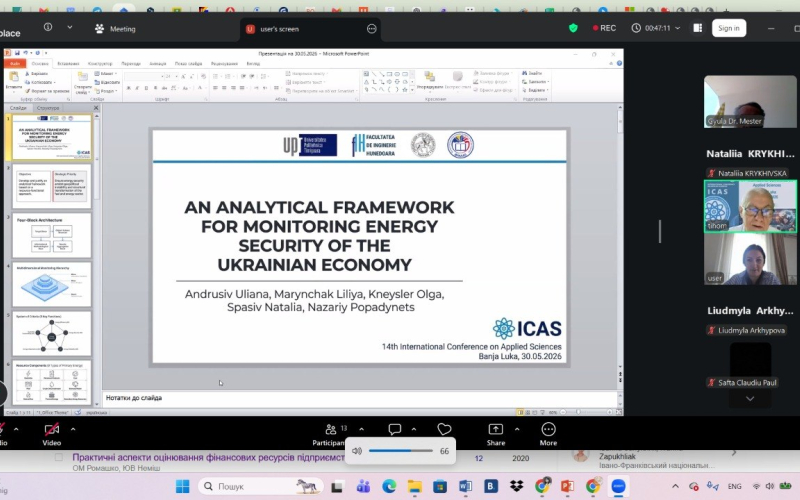Switch to the Конструктор ribbon tab

pos(100,64)
